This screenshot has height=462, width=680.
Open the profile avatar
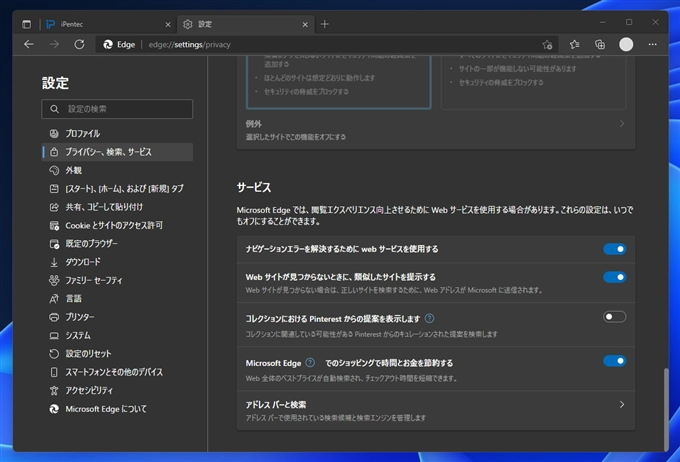point(626,44)
